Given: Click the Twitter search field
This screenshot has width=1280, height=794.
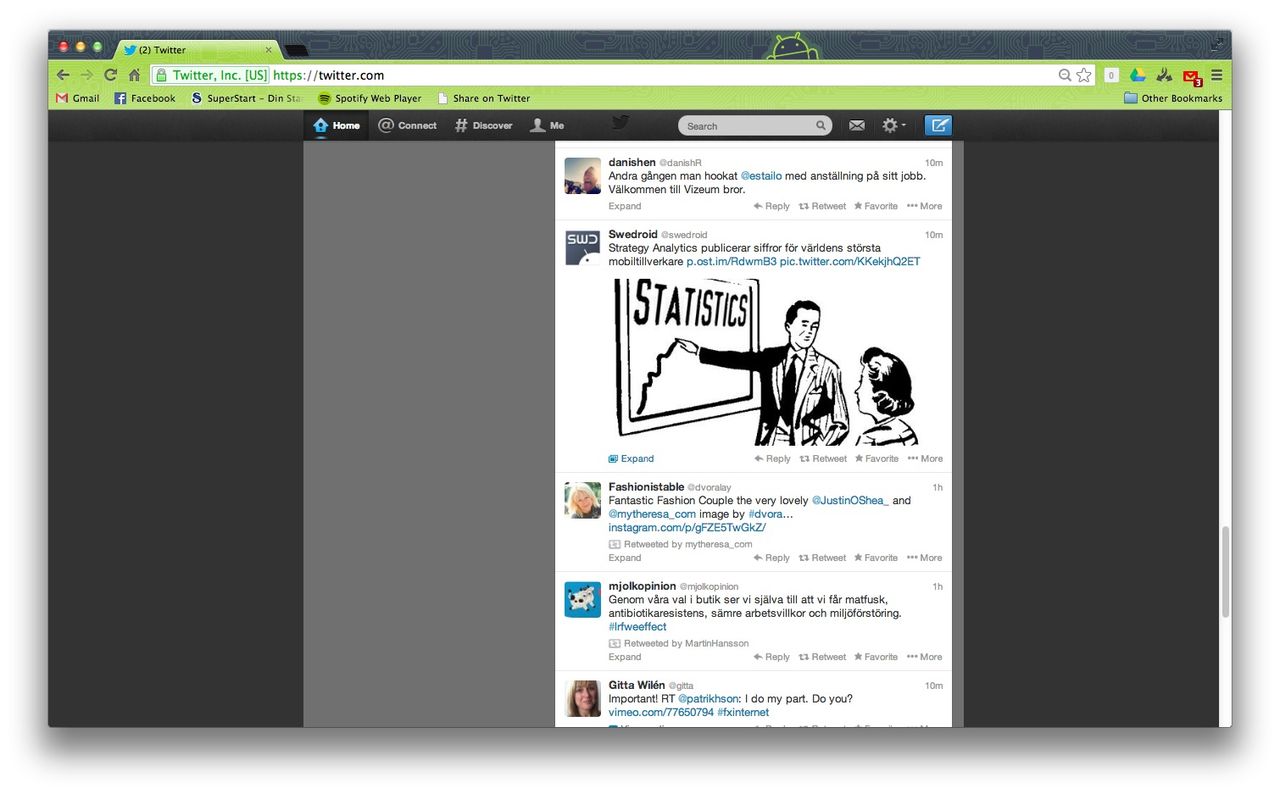Looking at the screenshot, I should pos(750,126).
